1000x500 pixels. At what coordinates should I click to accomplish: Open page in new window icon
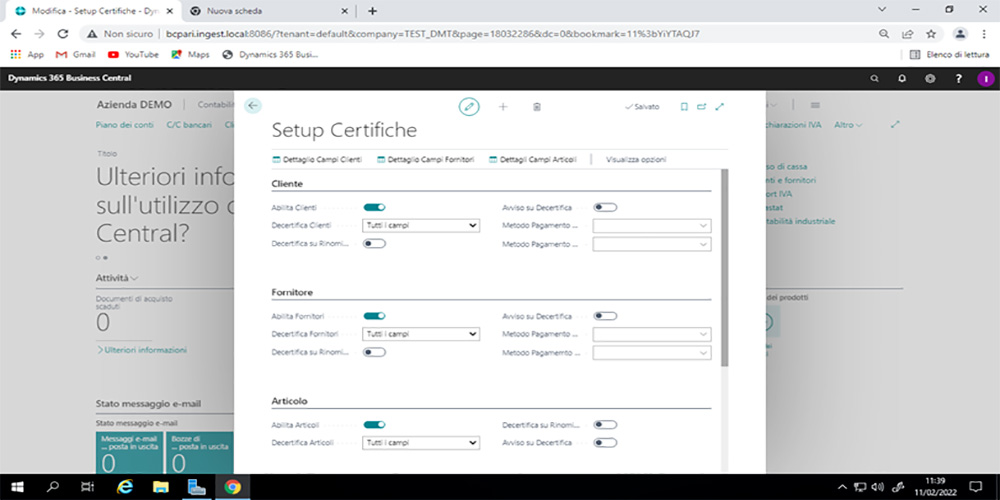(x=701, y=106)
